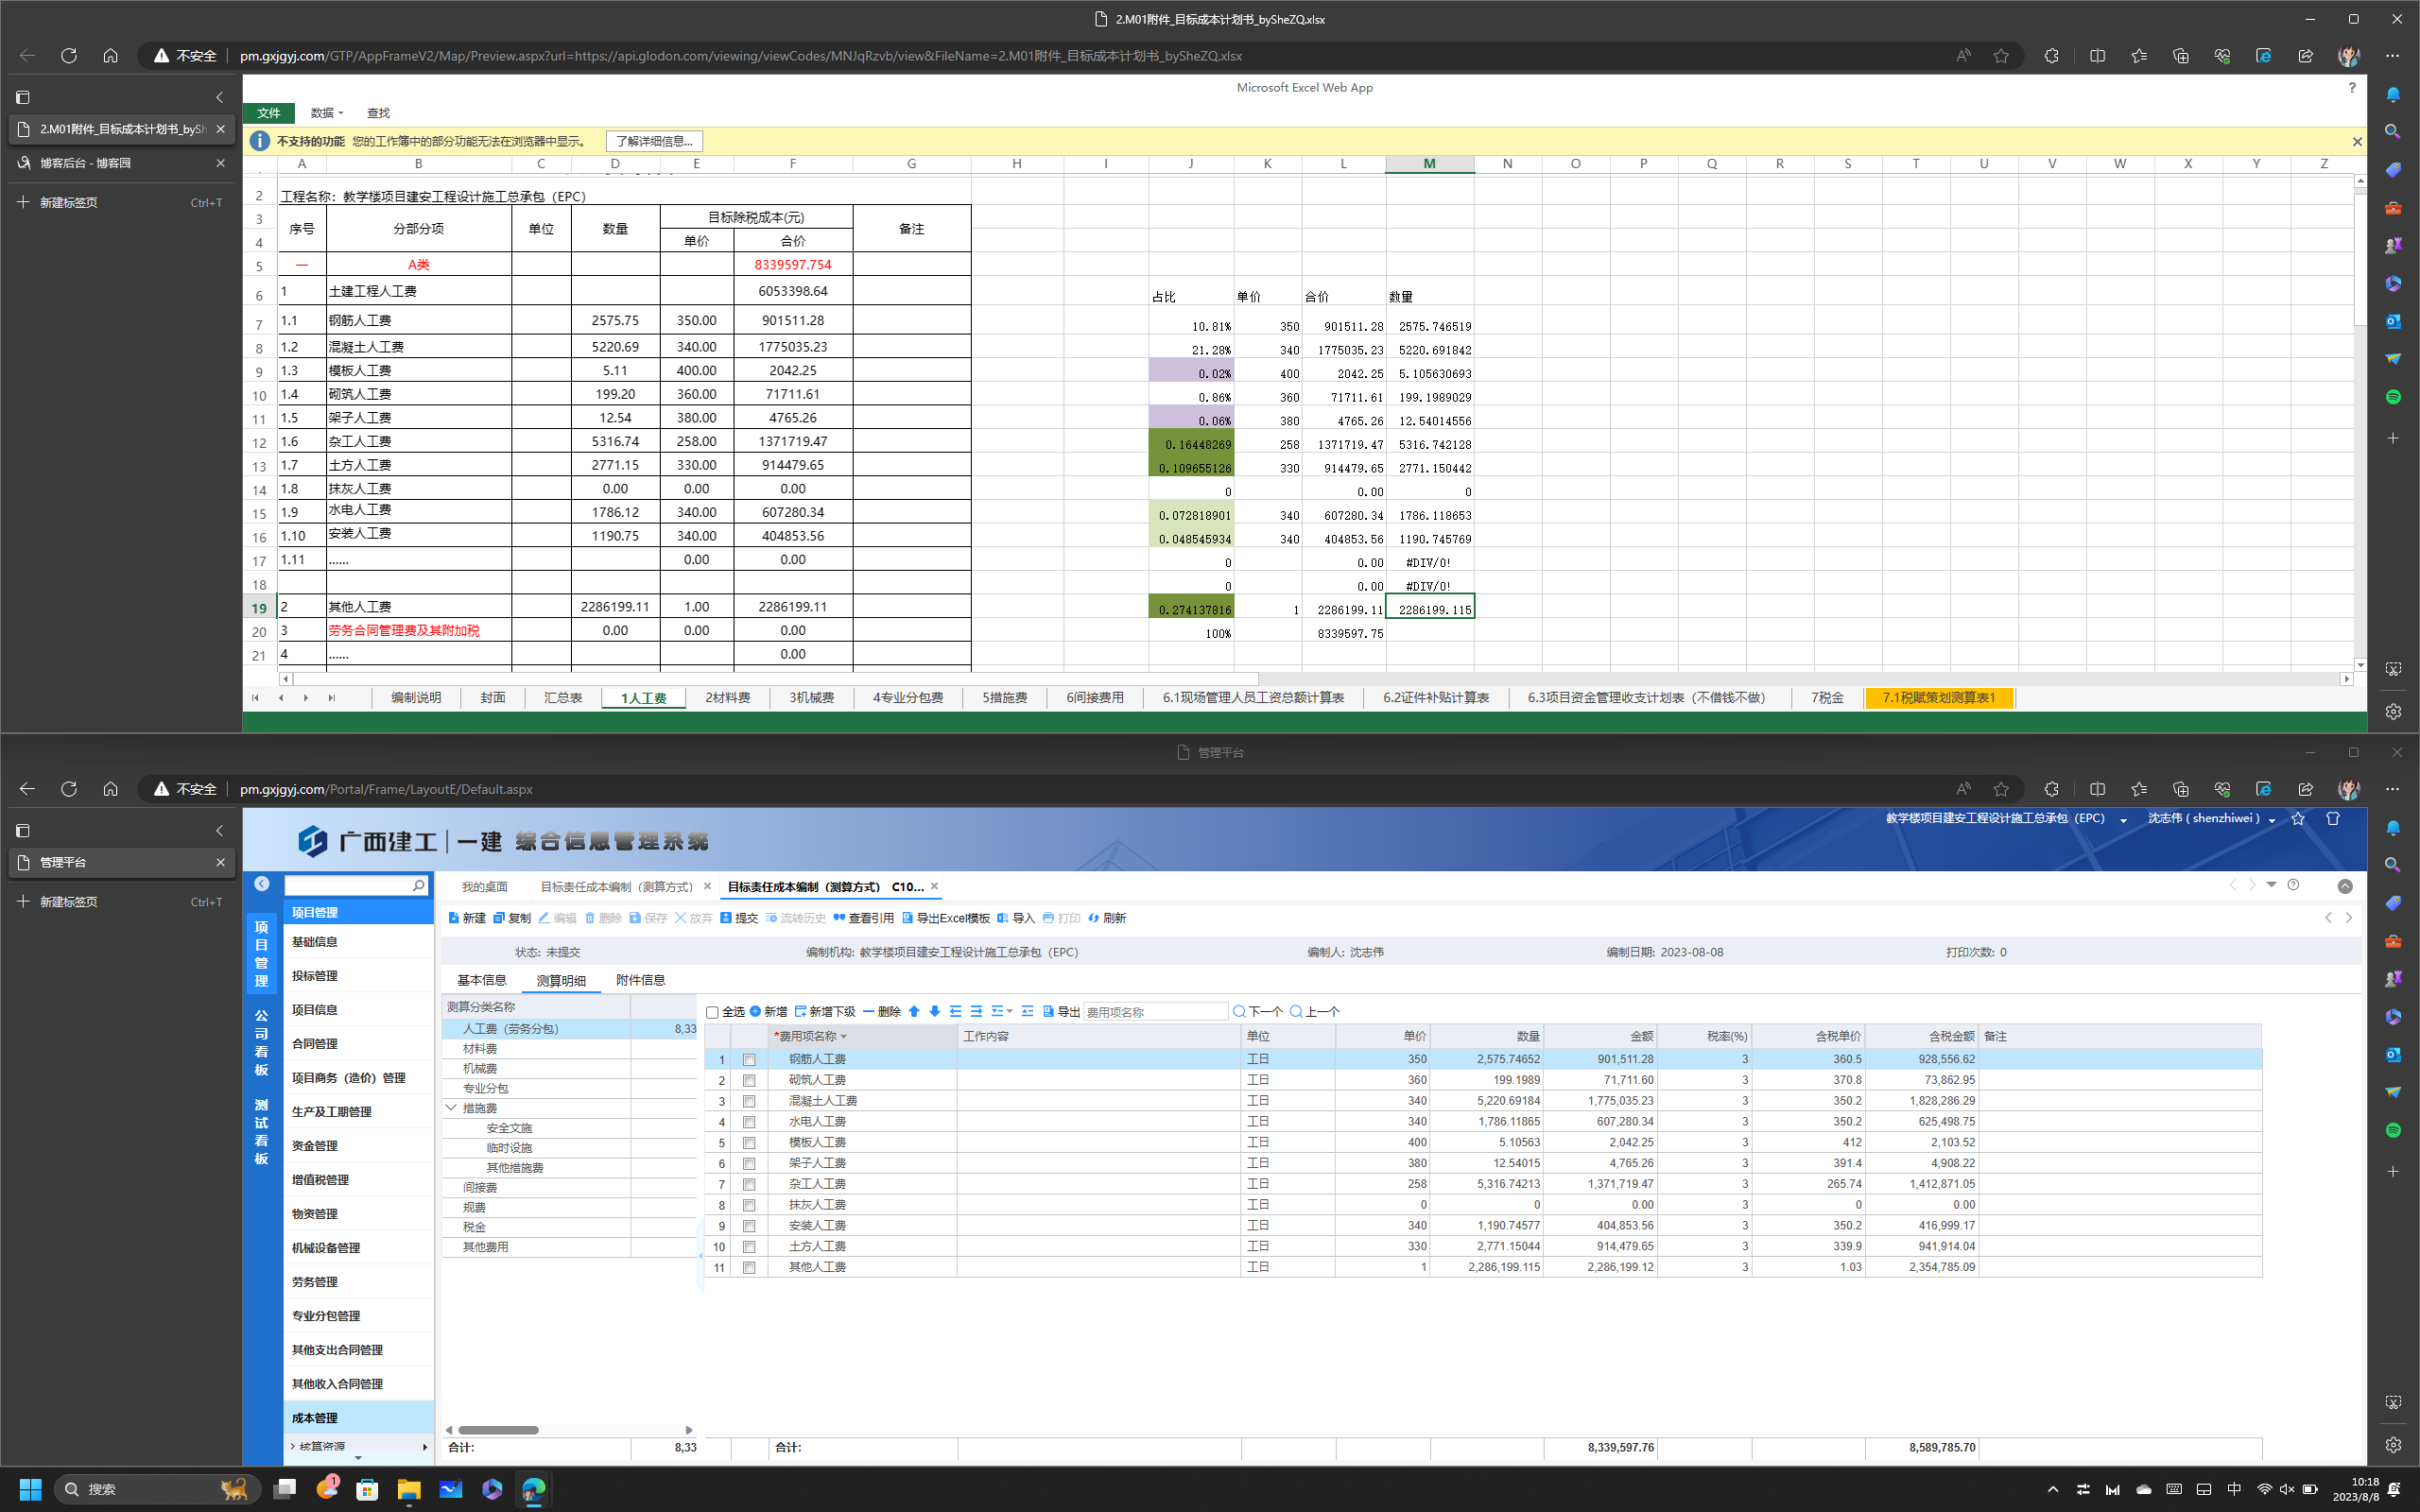This screenshot has width=2420, height=1512.
Task: Open the 文件 menu in Excel Web App
Action: [x=269, y=113]
